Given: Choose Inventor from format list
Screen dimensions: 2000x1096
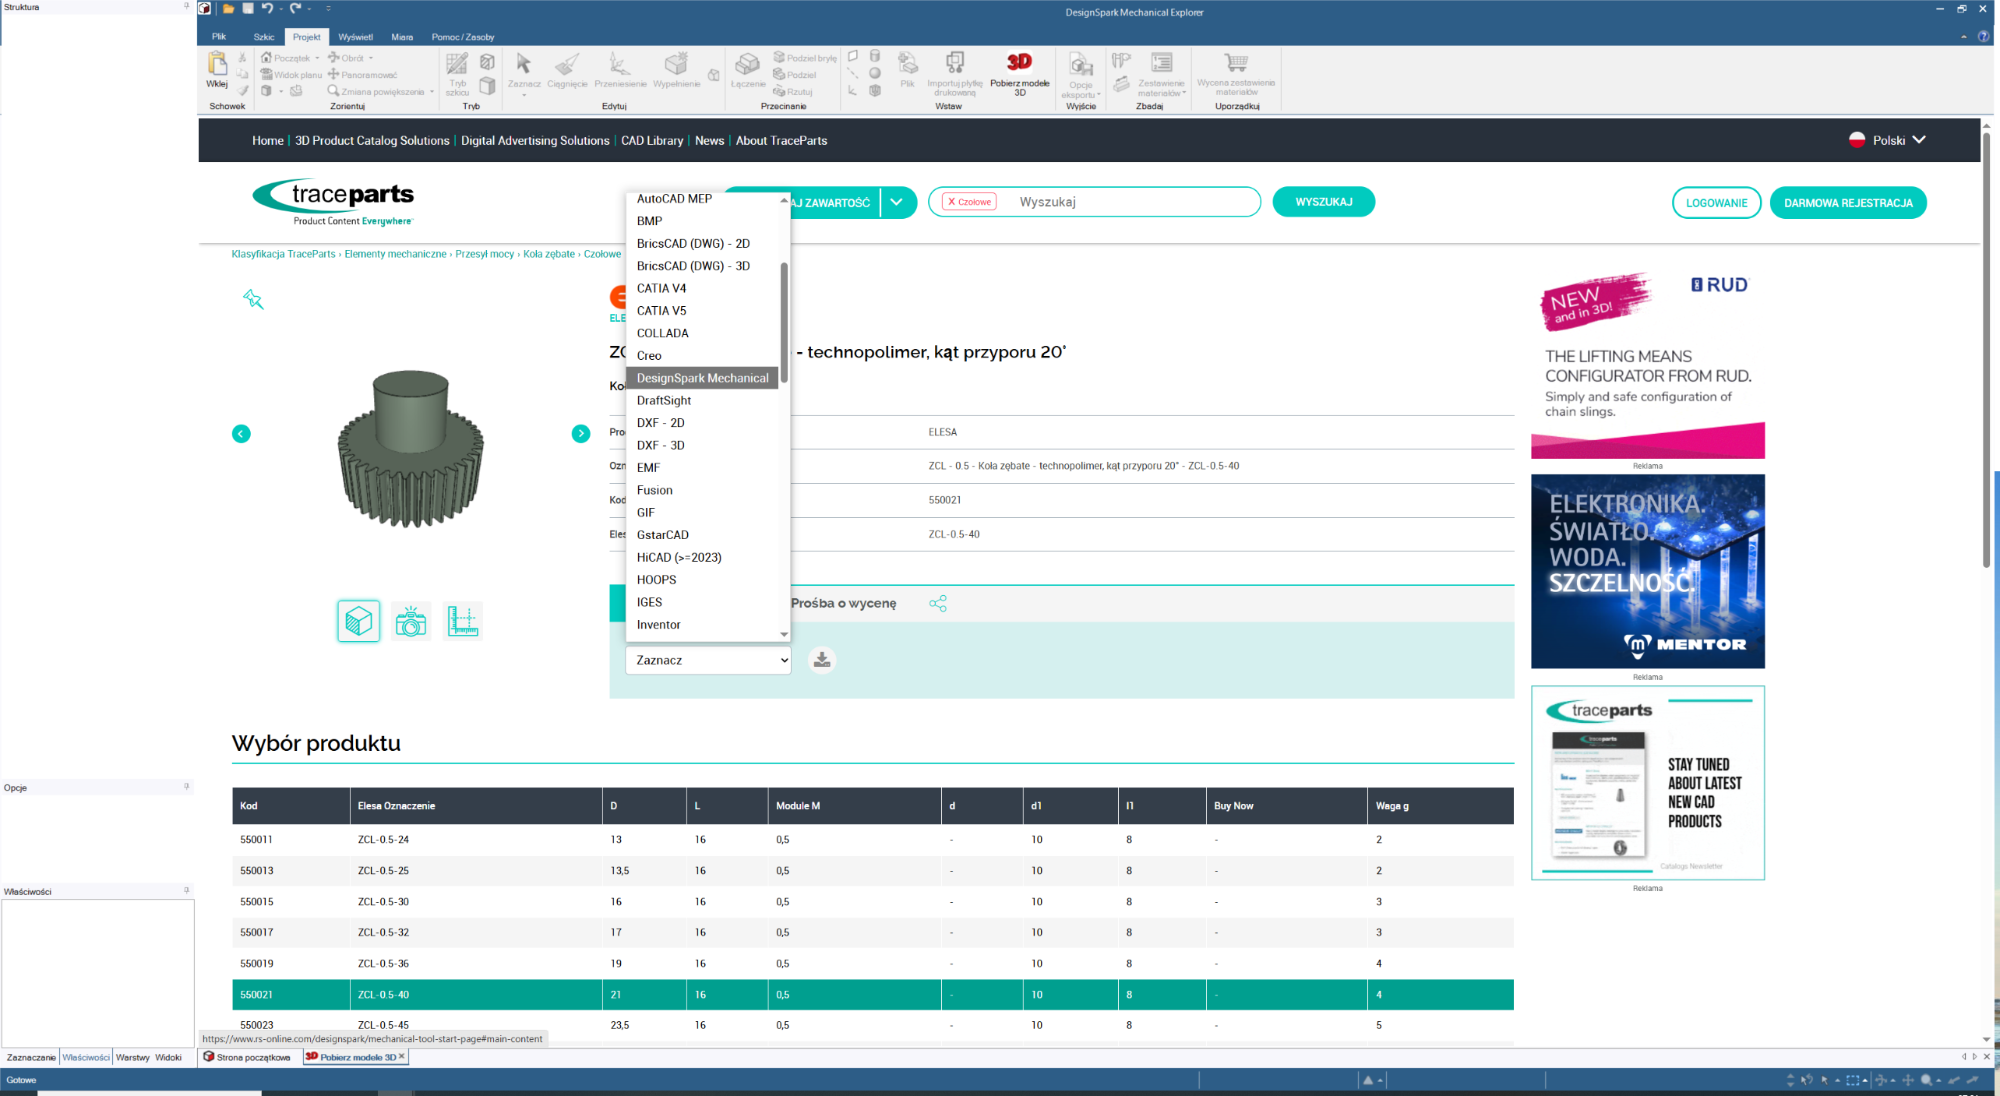Looking at the screenshot, I should tap(702, 625).
